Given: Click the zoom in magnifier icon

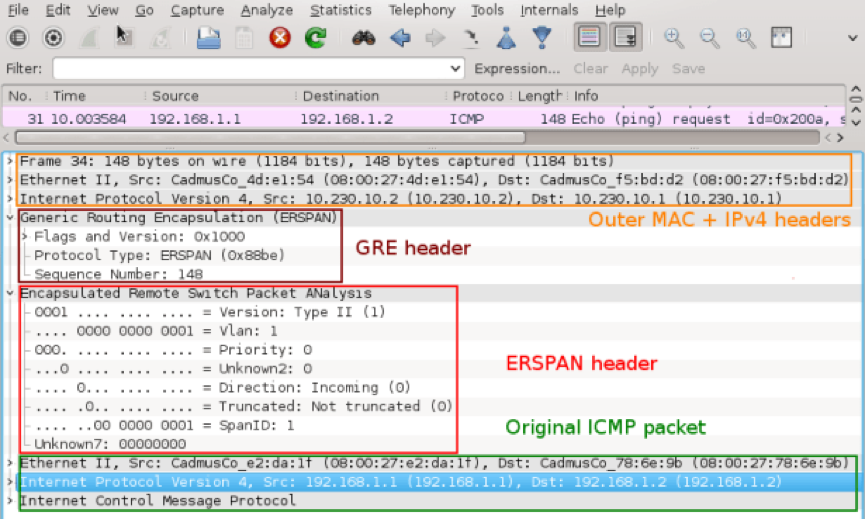Looking at the screenshot, I should pyautogui.click(x=674, y=38).
